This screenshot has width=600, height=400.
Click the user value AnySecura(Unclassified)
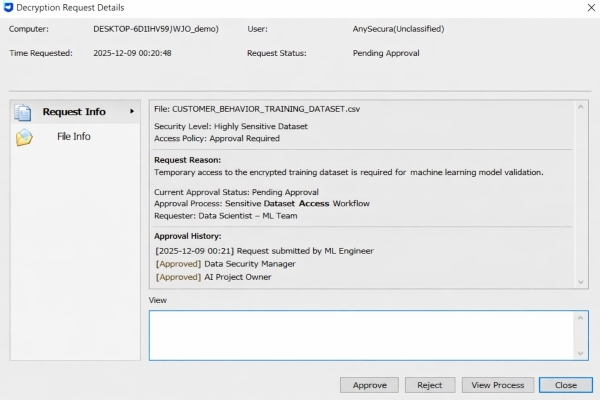click(x=398, y=29)
